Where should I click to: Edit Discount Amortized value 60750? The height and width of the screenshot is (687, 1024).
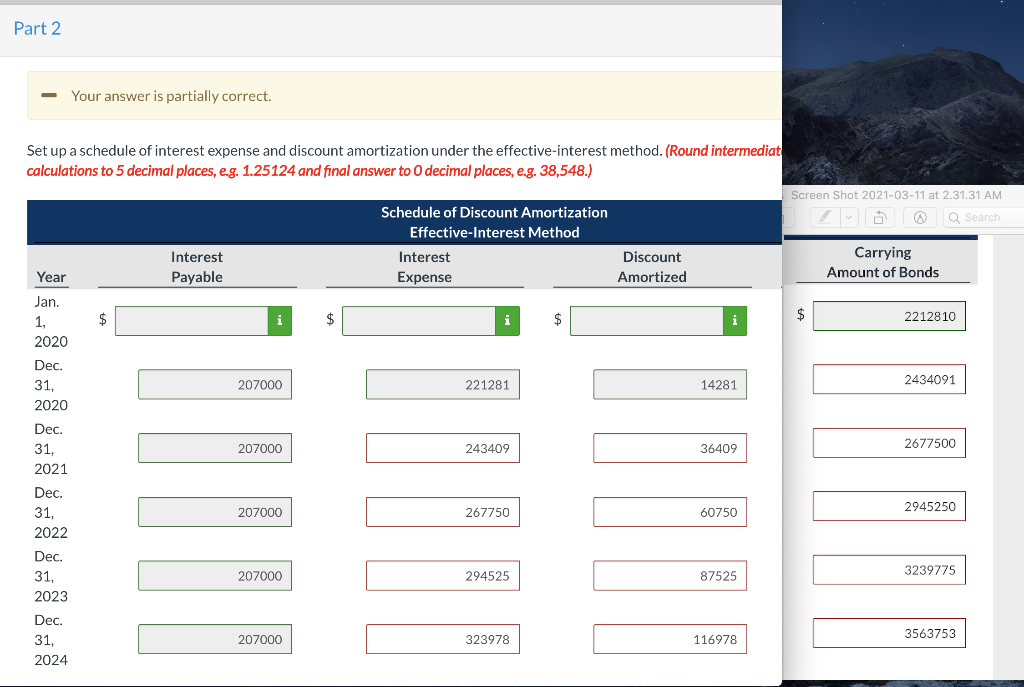[670, 512]
